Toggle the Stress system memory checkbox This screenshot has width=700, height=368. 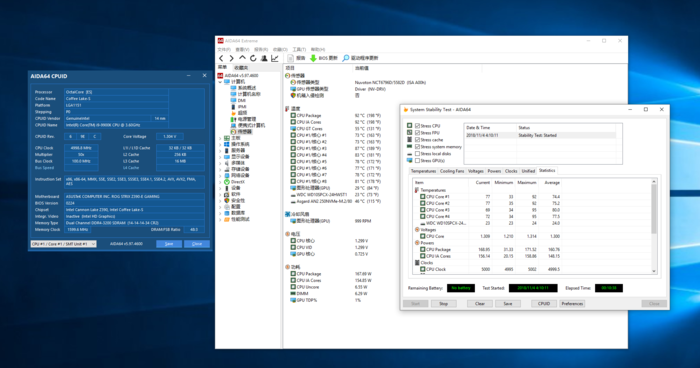(x=417, y=146)
